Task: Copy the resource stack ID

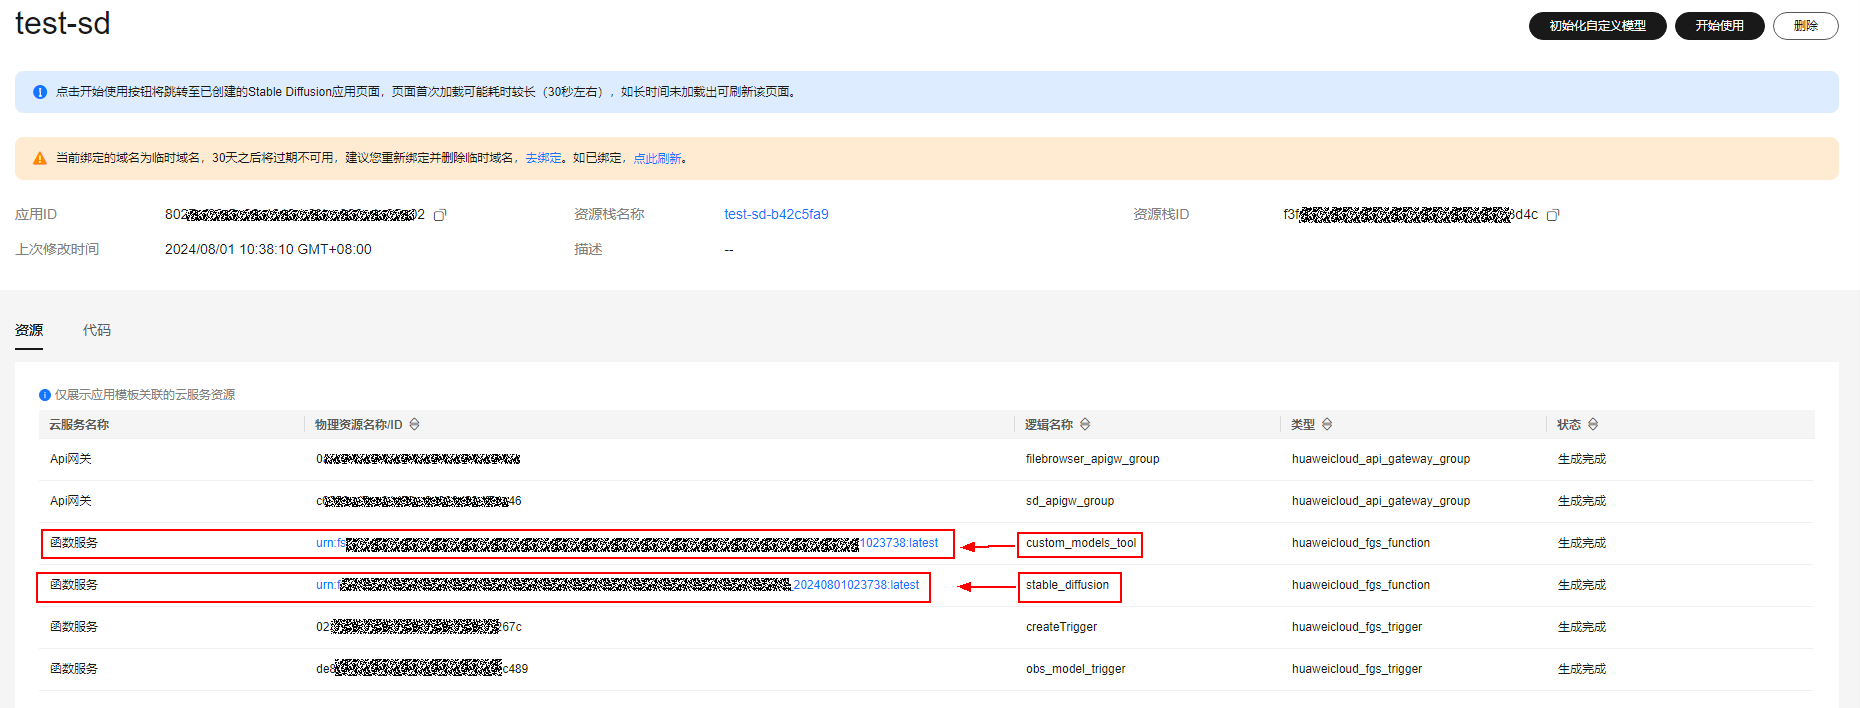Action: pos(1553,215)
